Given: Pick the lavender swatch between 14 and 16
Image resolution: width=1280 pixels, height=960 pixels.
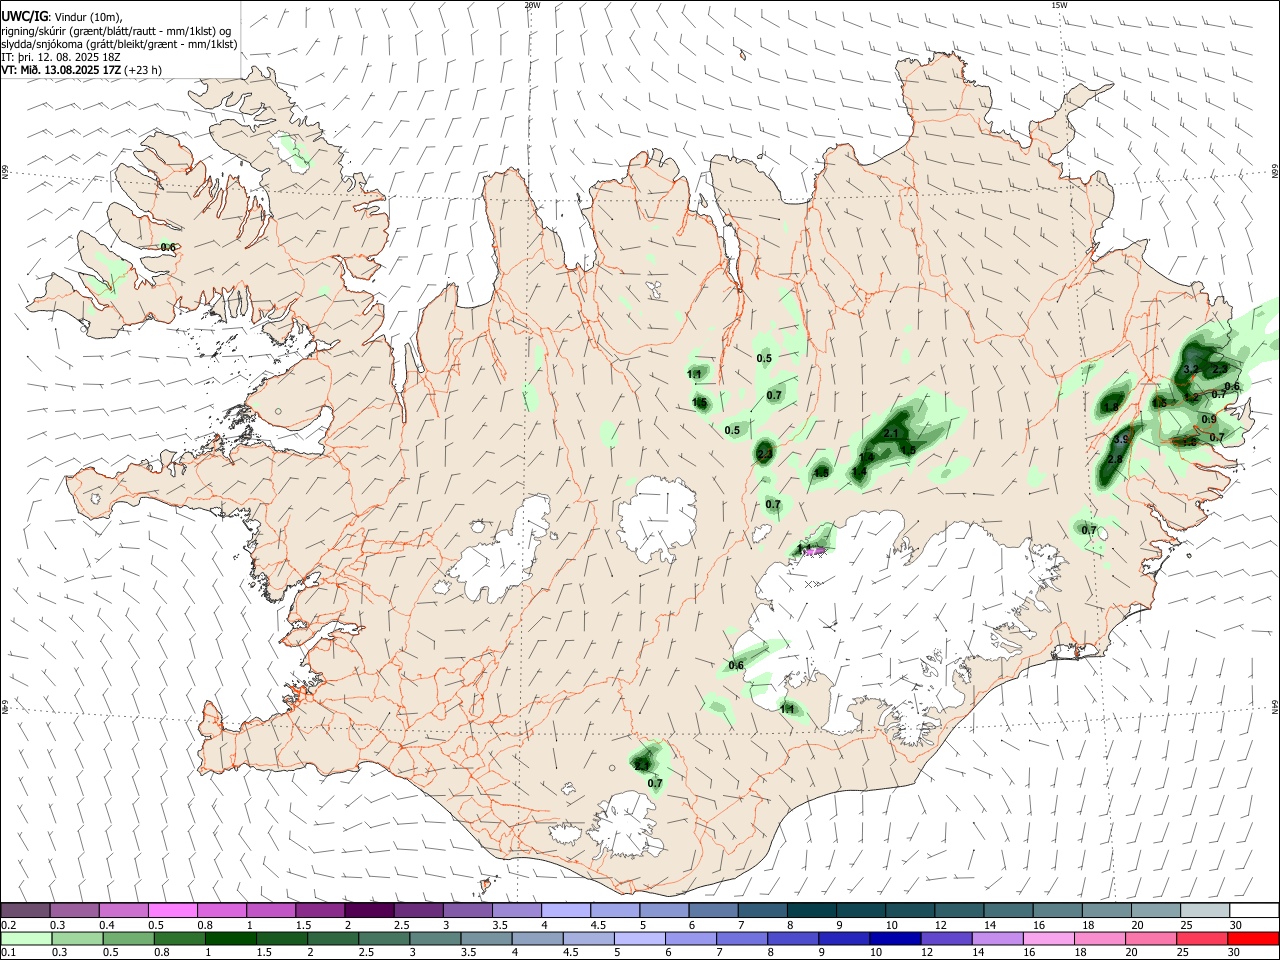Looking at the screenshot, I should tap(997, 938).
